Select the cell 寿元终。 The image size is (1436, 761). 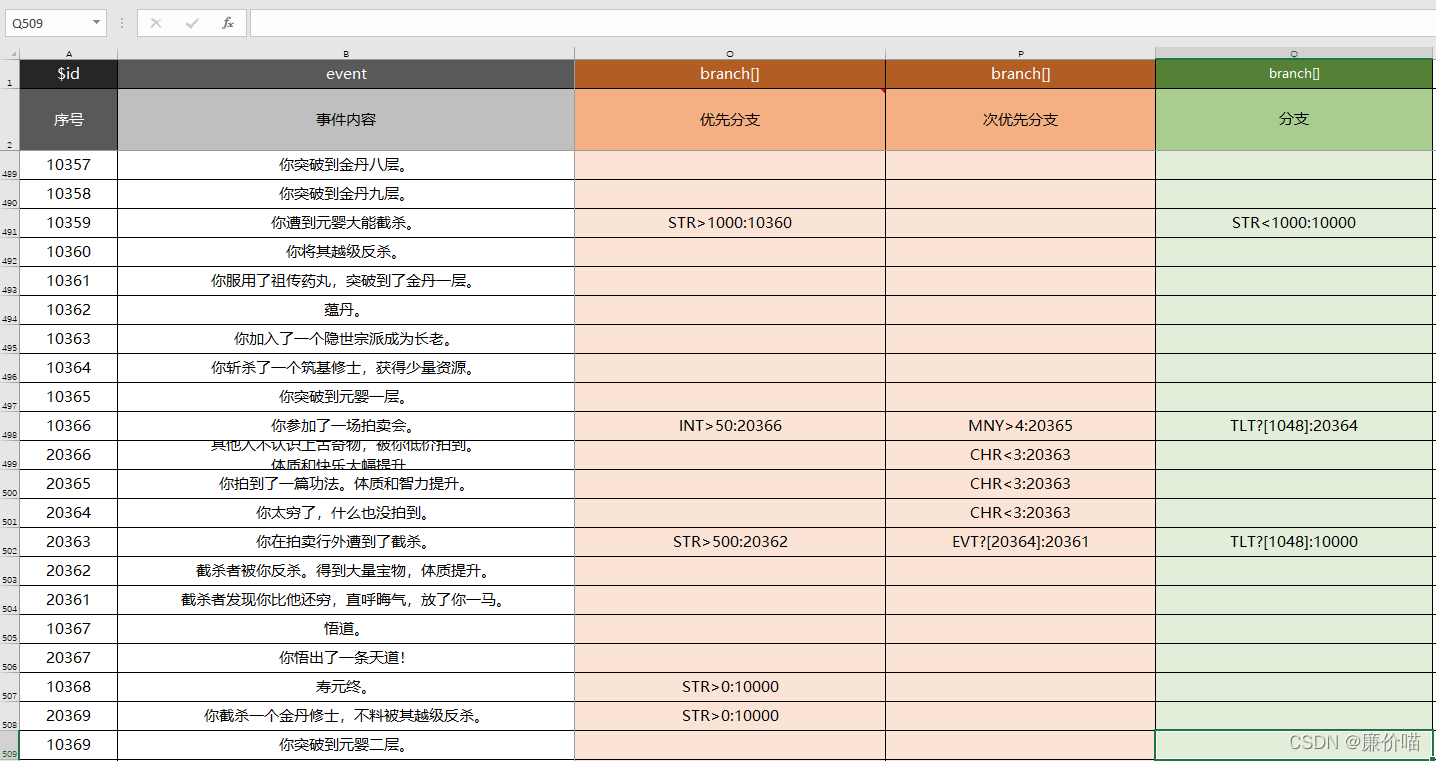[346, 687]
